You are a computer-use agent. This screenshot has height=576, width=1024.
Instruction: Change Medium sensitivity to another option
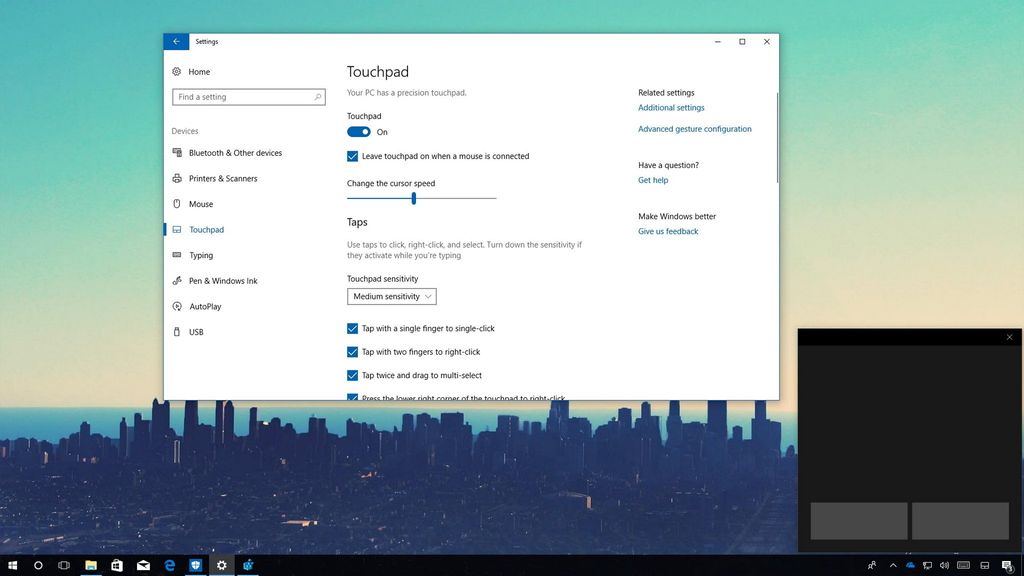point(391,296)
